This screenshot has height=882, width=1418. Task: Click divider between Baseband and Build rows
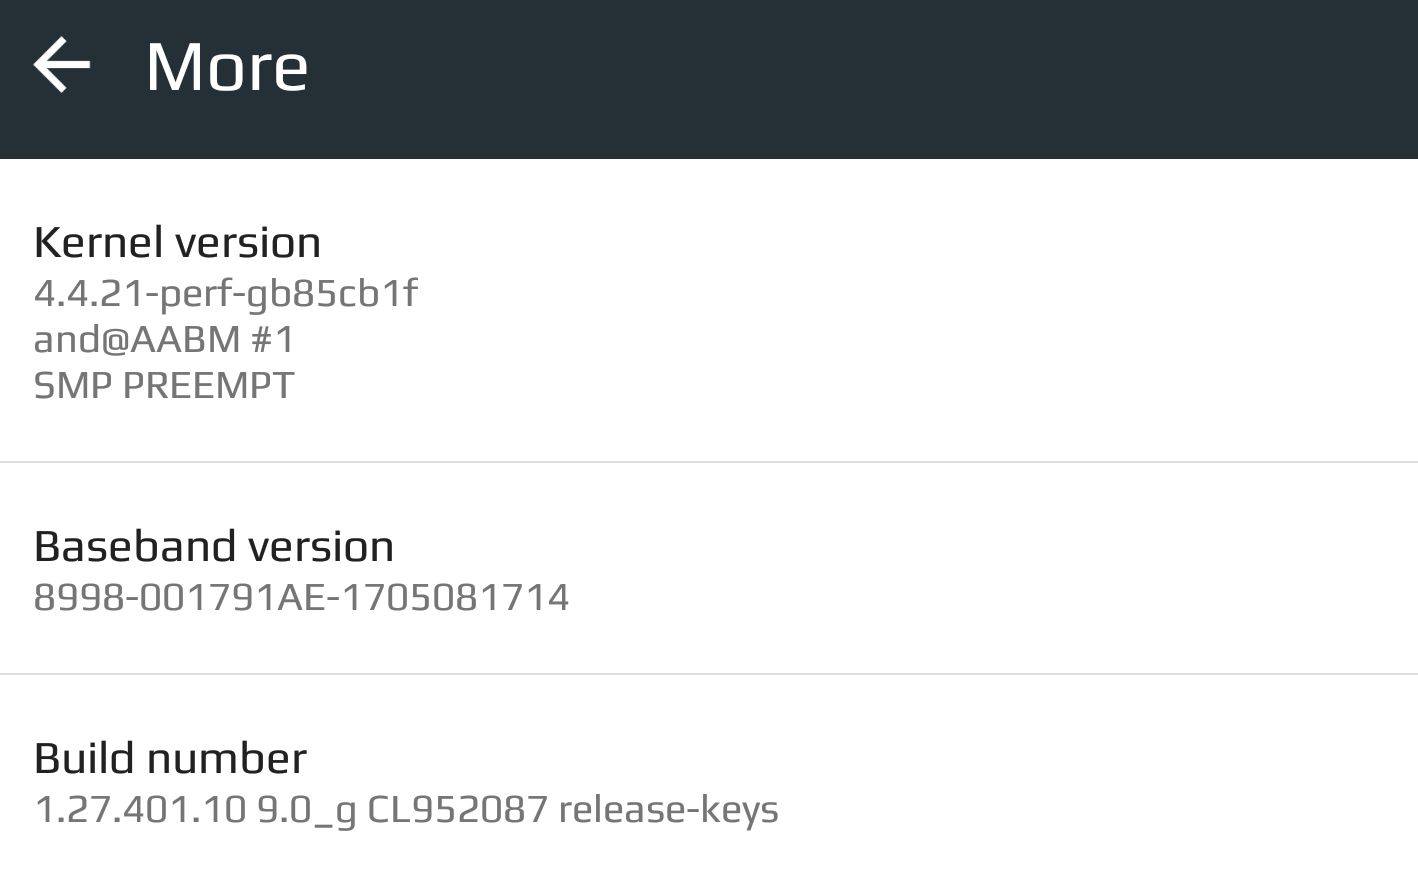click(709, 674)
